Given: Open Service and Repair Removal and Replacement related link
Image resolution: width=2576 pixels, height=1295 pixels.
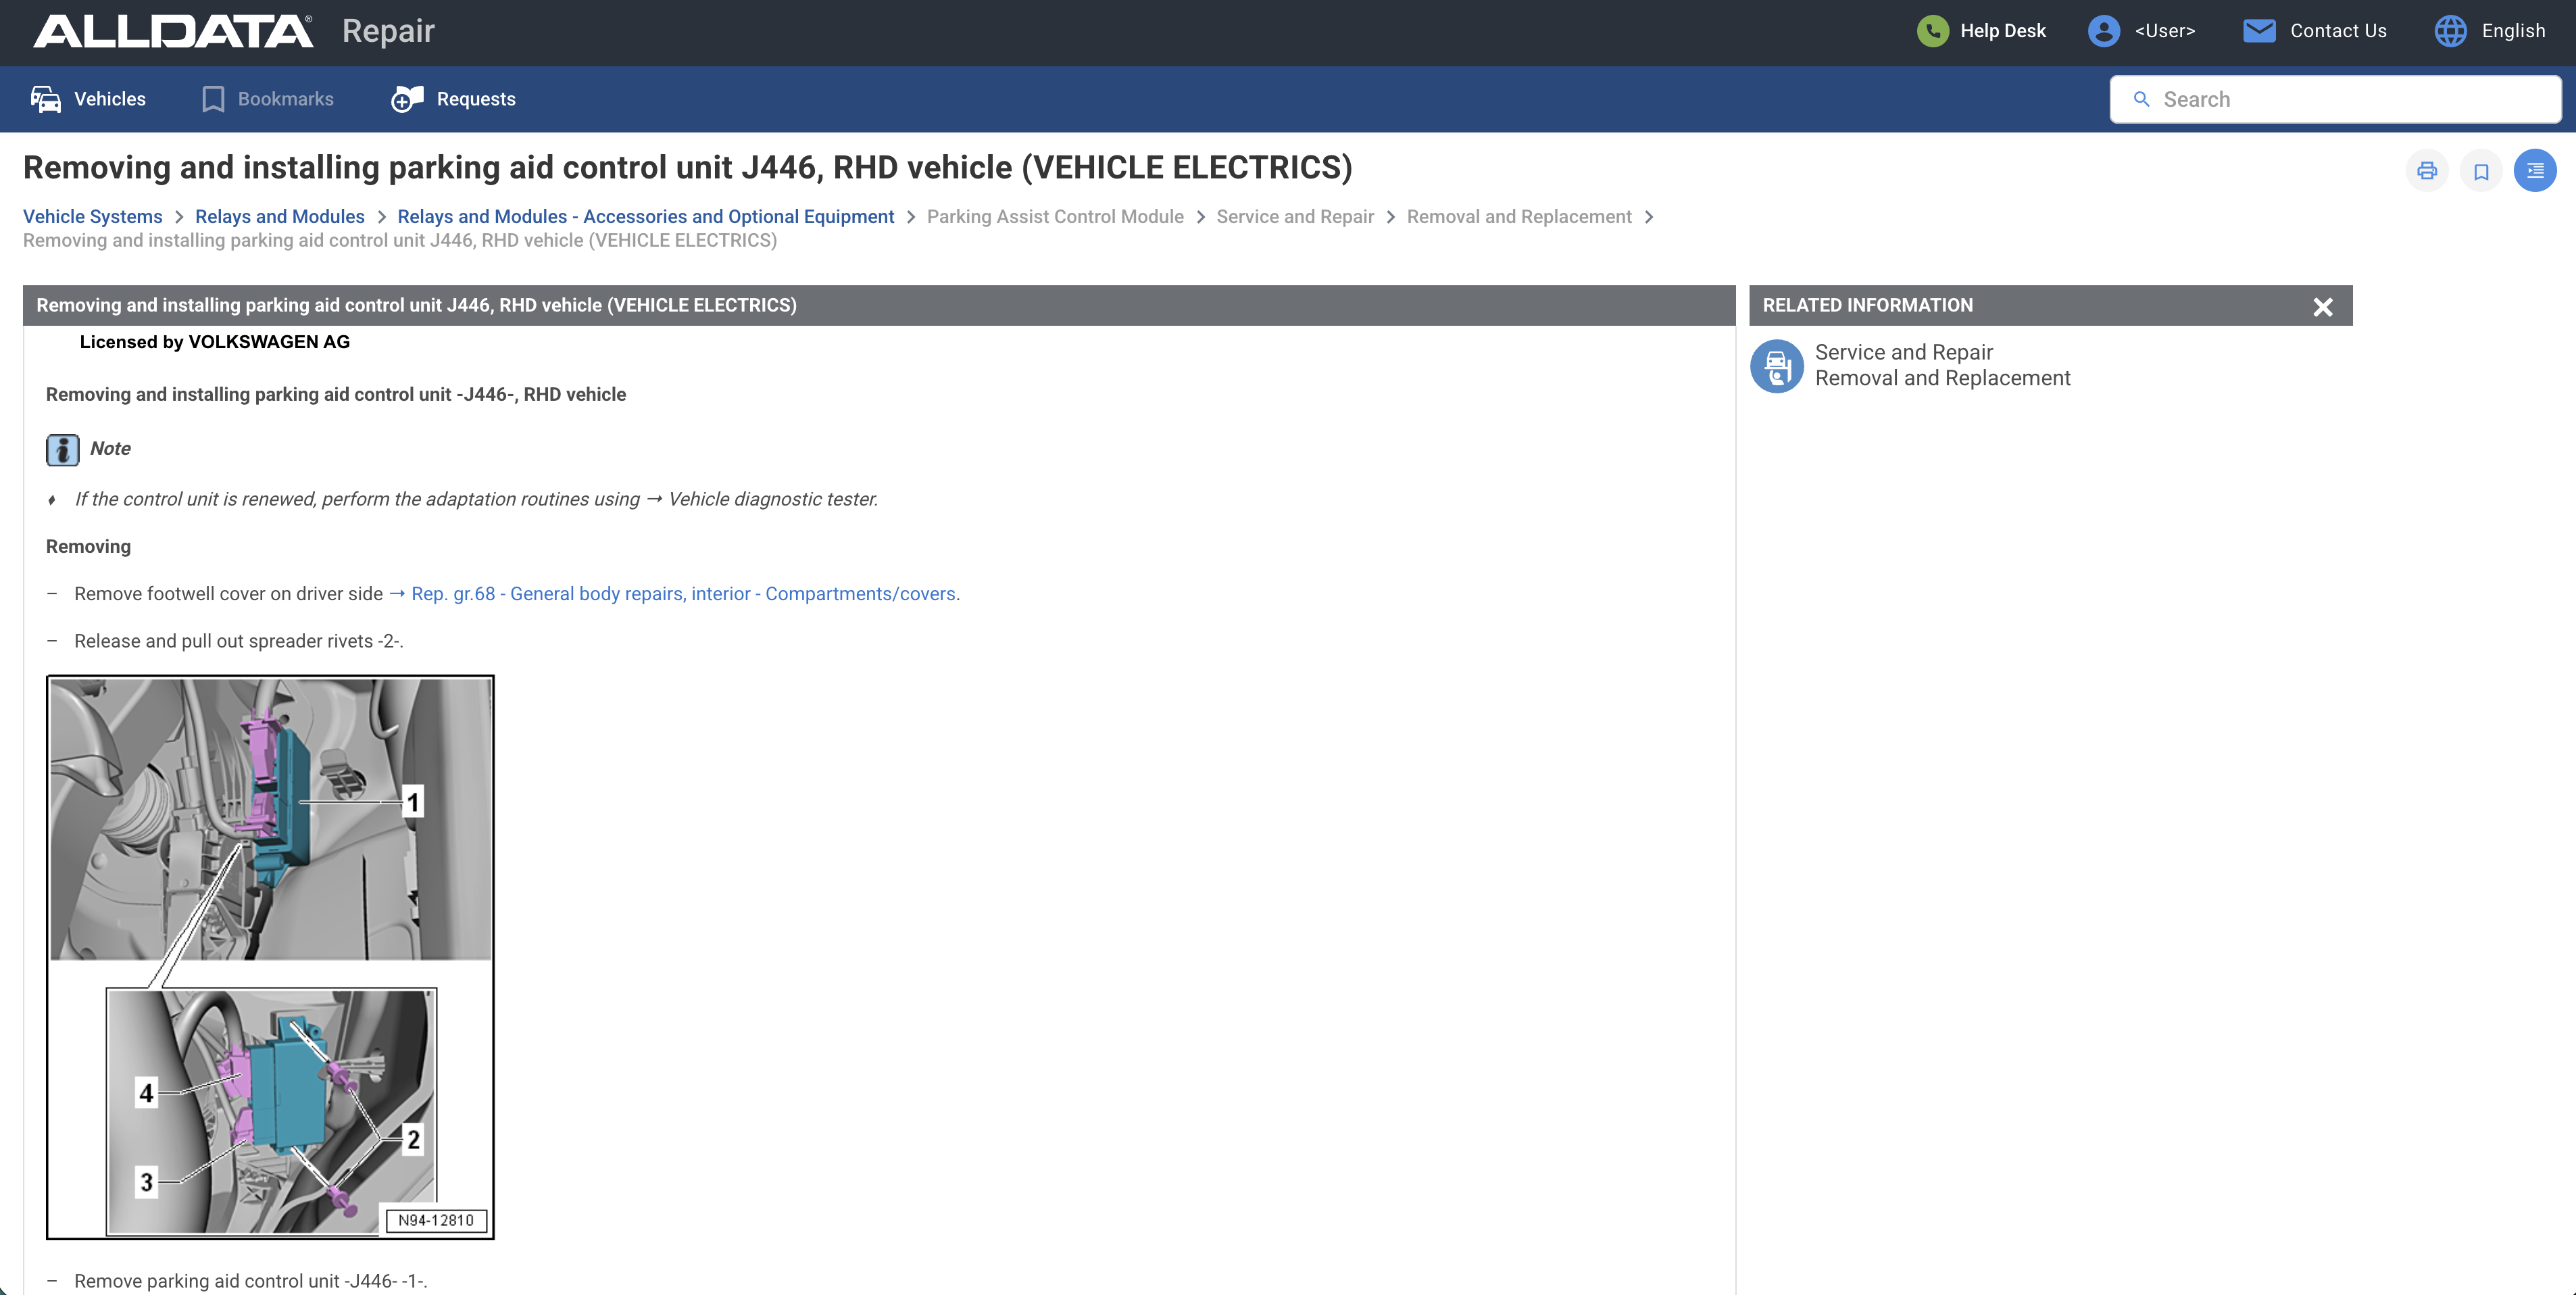Looking at the screenshot, I should tap(1942, 365).
